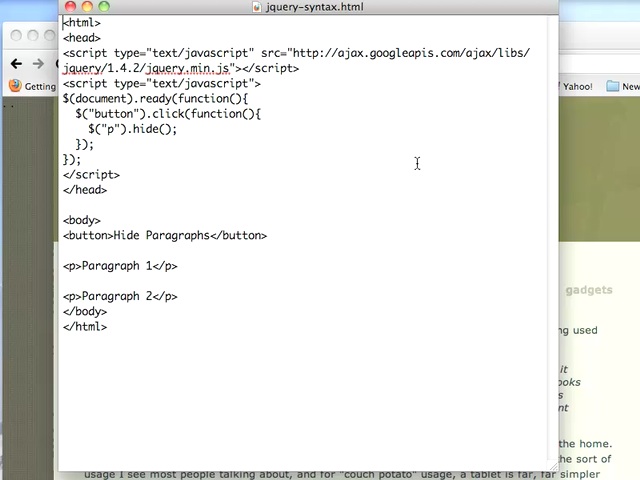Viewport: 640px width, 480px height.
Task: Click the text '<html>' opening tag line
Action: tap(82, 22)
